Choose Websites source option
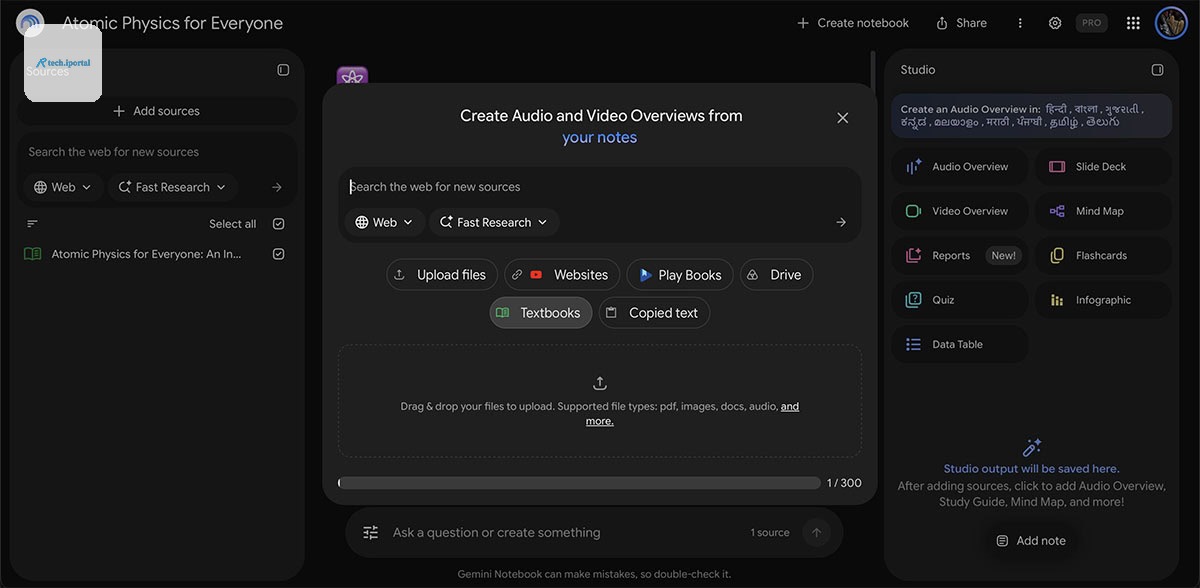The image size is (1200, 588). [x=562, y=275]
